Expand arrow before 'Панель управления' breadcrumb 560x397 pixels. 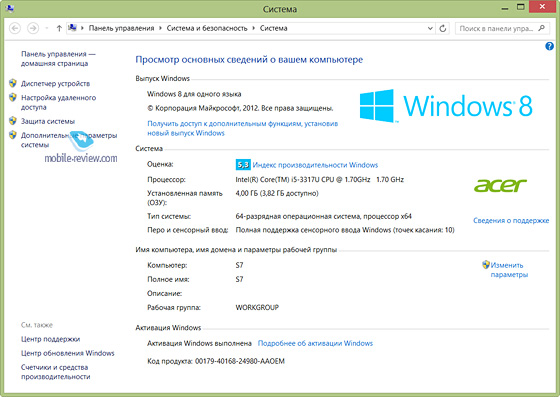(x=82, y=28)
